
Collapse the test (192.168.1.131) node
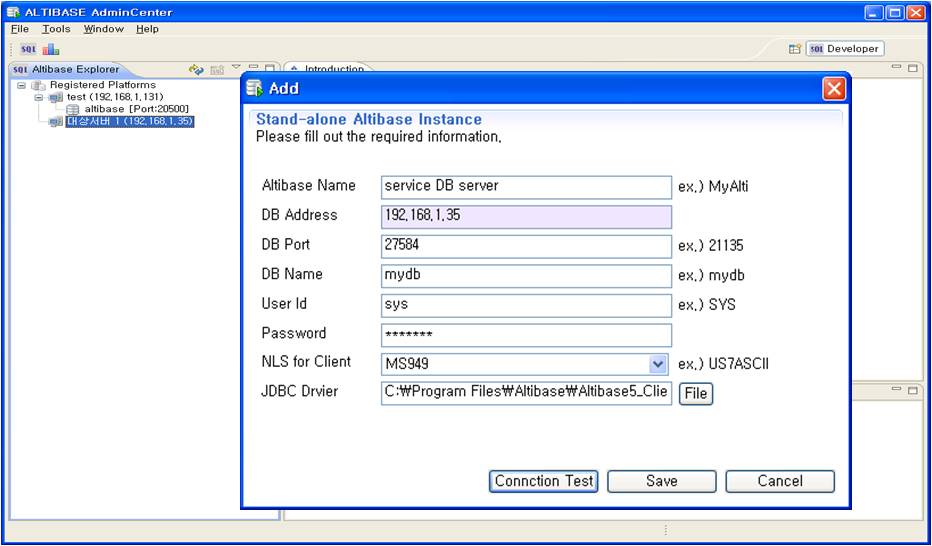[39, 97]
